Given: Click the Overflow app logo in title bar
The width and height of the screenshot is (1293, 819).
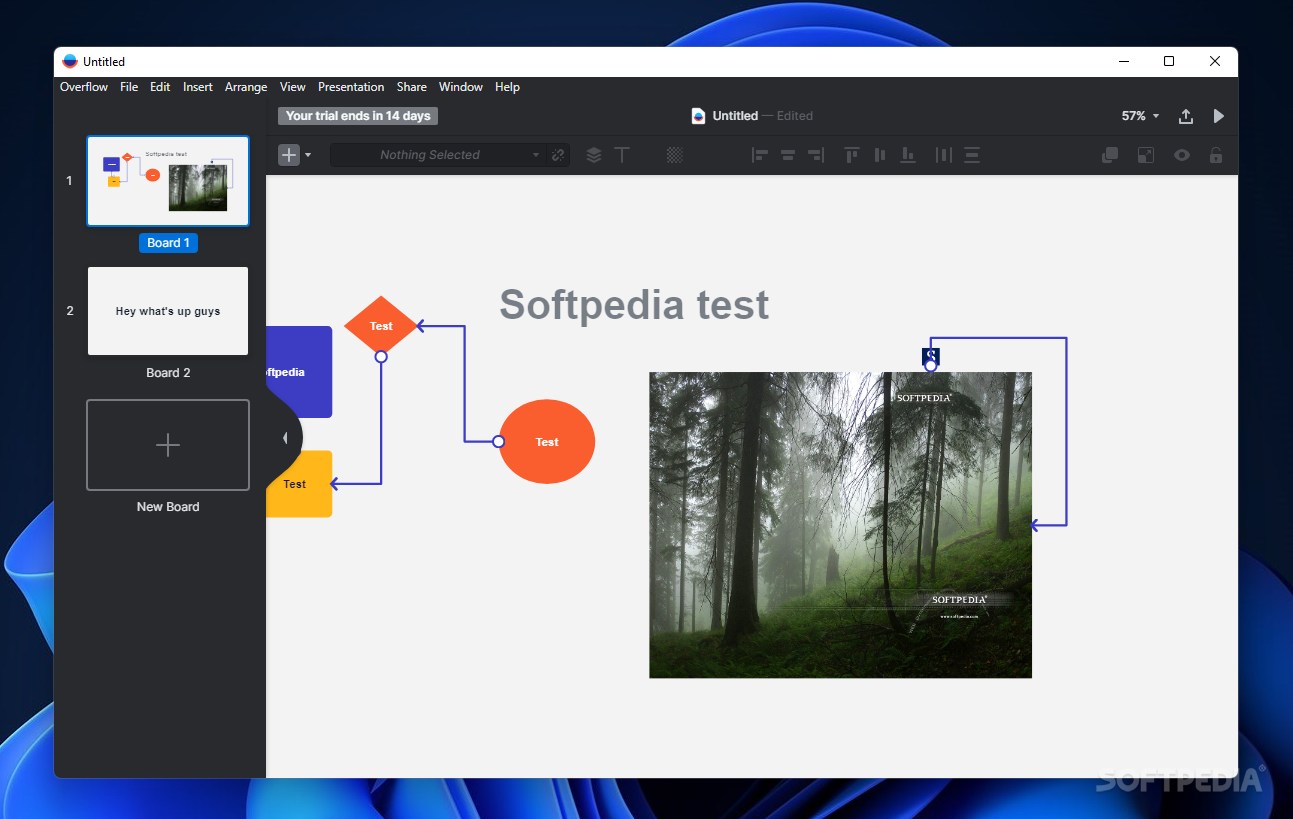Looking at the screenshot, I should [70, 61].
